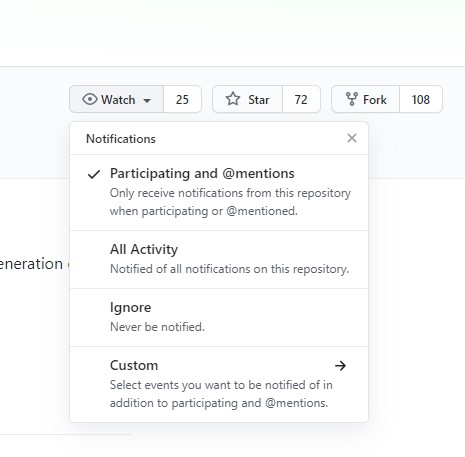Click the checkmark beside Participating and @mentions

94,174
